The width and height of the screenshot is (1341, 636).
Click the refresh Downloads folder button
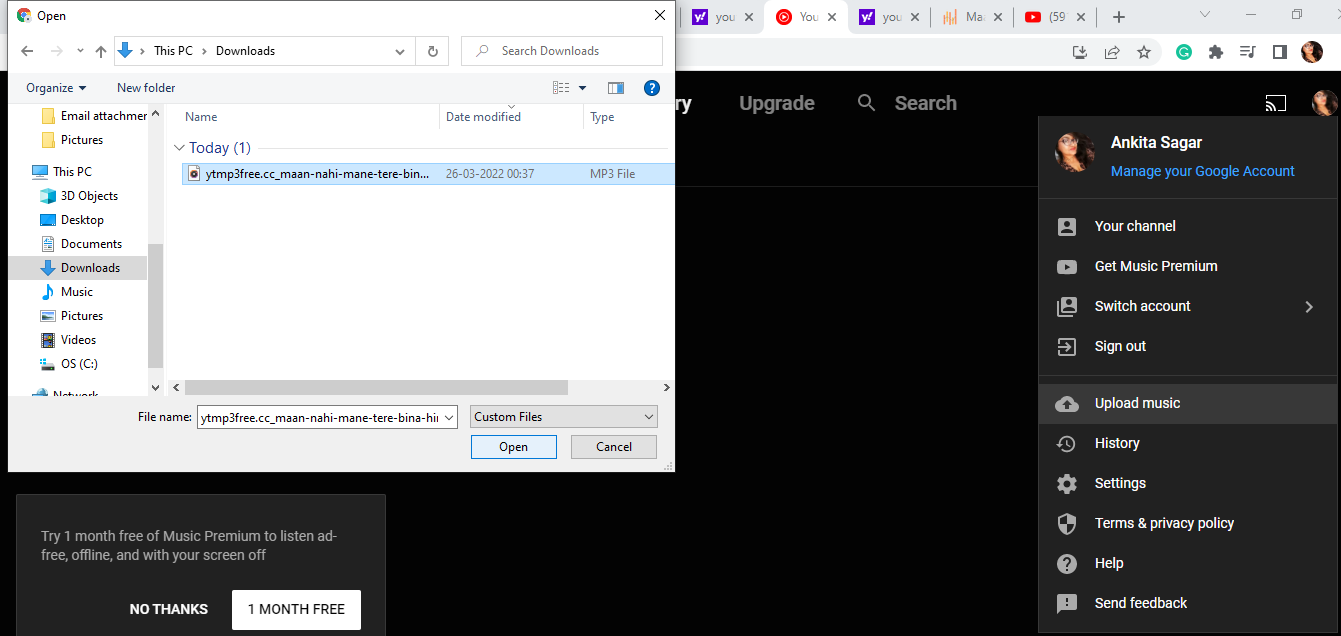coord(432,51)
